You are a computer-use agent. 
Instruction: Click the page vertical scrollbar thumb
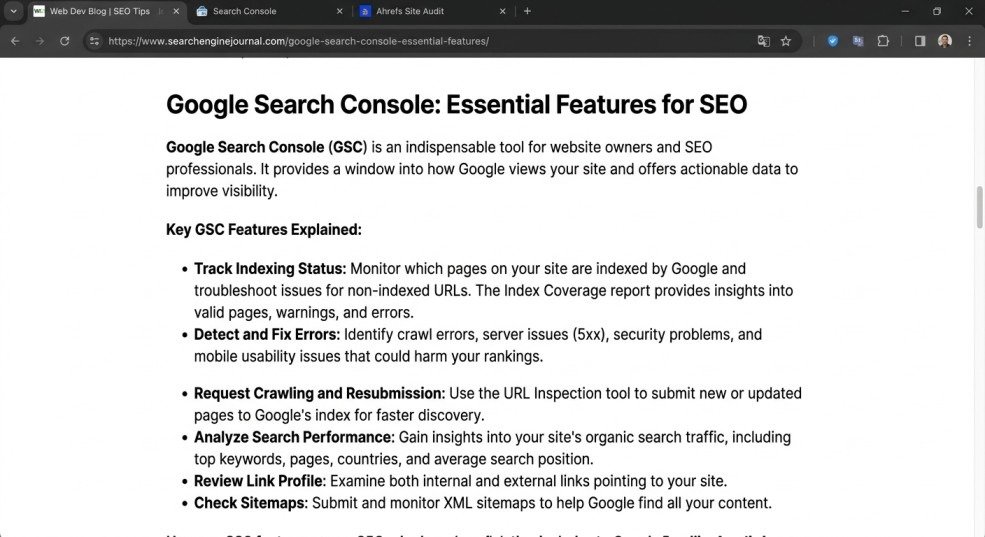pyautogui.click(x=979, y=206)
